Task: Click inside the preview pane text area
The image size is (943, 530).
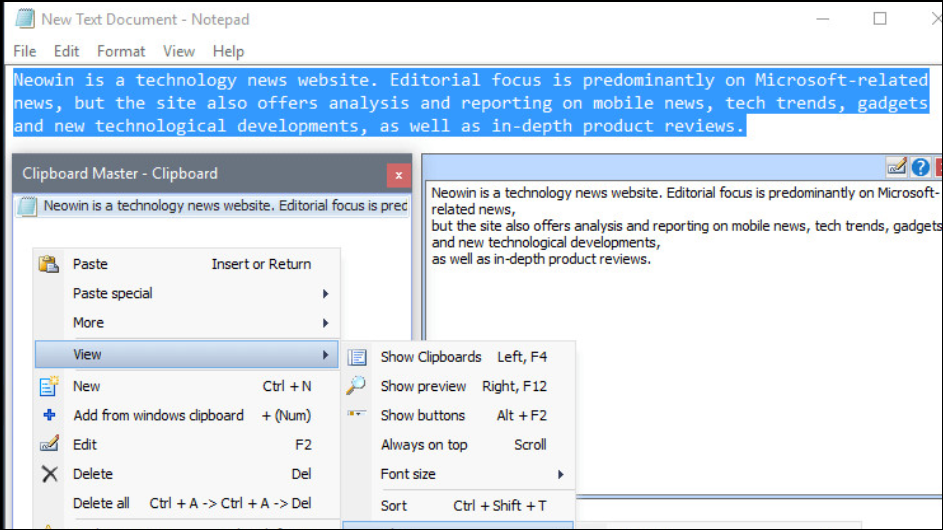Action: coord(684,337)
